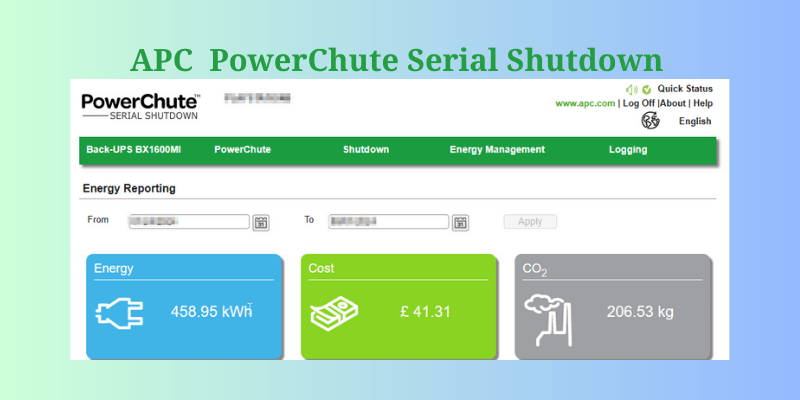Click the speaker alarm icon near Quick Status
Image resolution: width=800 pixels, height=400 pixels.
(x=632, y=90)
